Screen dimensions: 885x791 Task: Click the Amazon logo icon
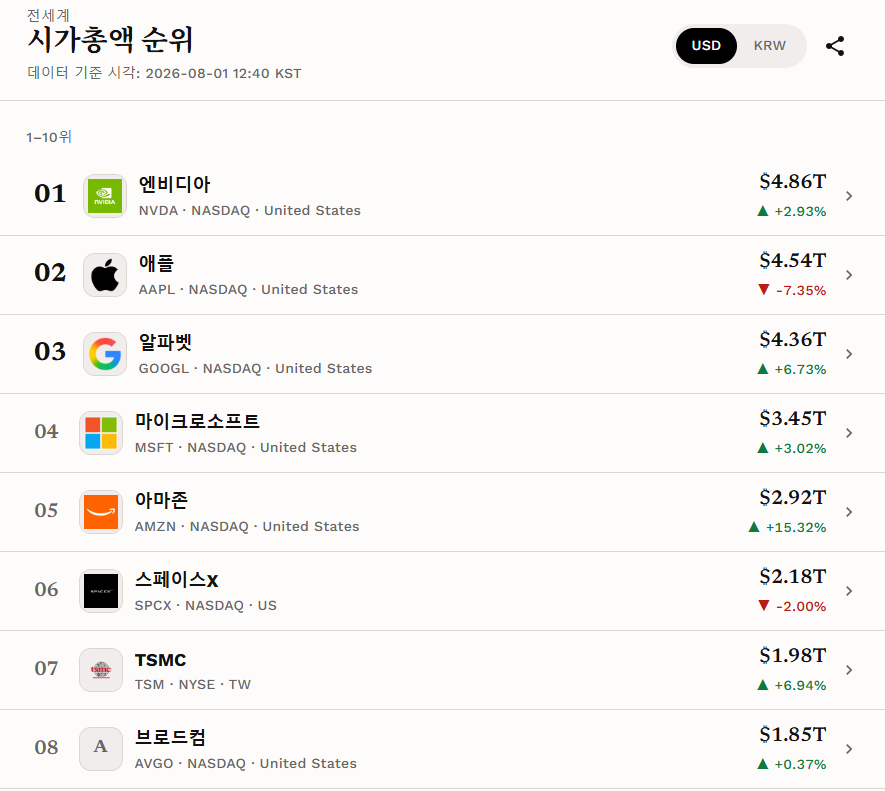tap(100, 512)
